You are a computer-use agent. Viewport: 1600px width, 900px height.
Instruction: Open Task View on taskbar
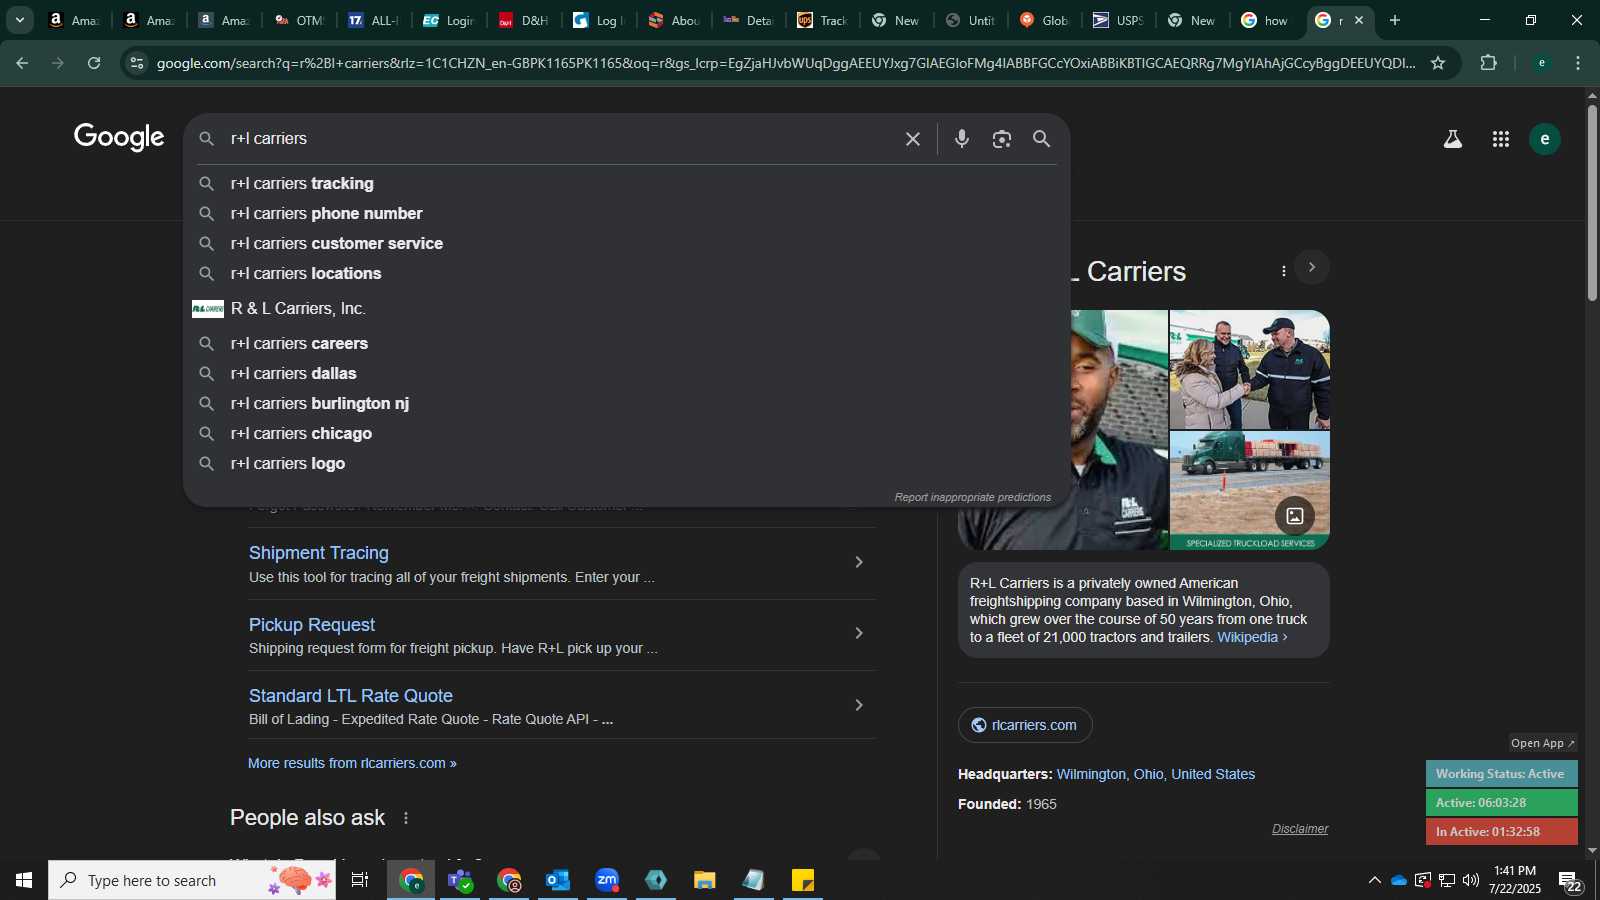click(x=360, y=880)
